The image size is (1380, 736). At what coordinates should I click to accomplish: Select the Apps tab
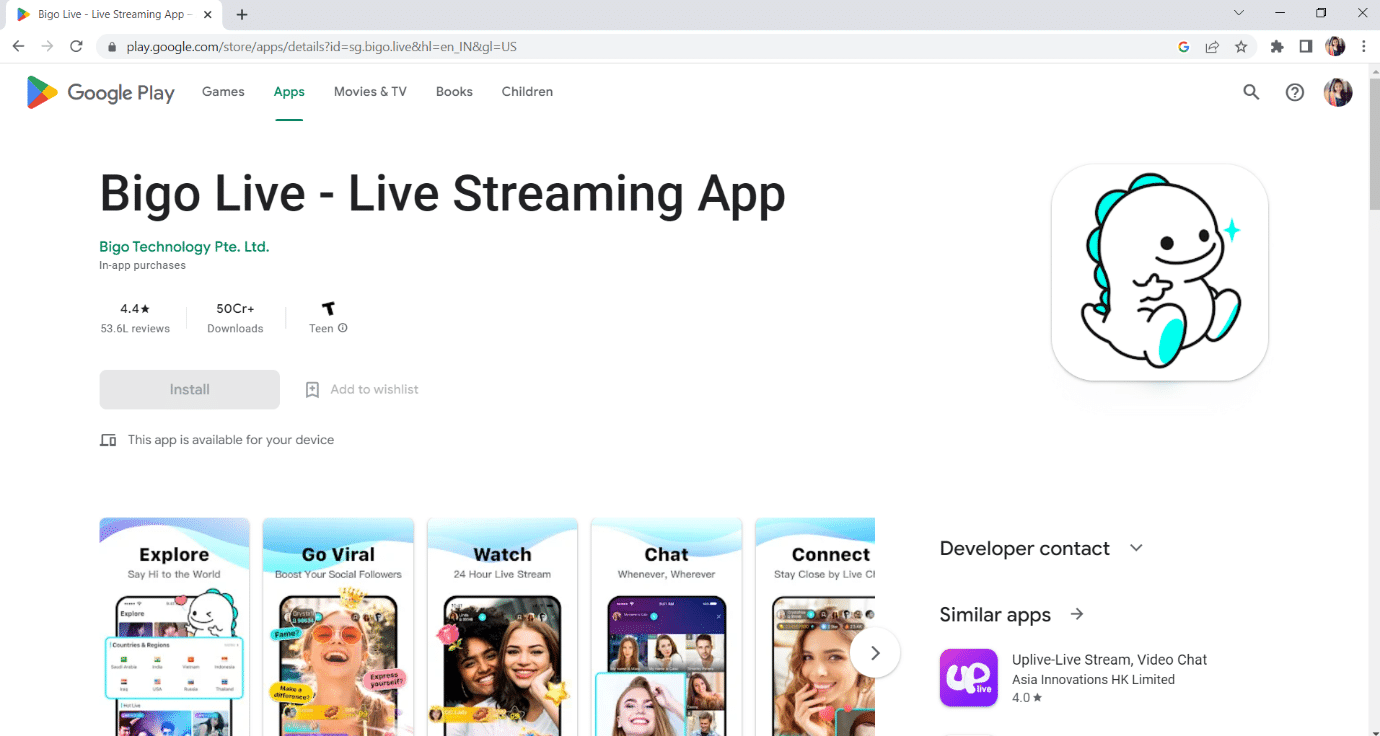tap(289, 91)
